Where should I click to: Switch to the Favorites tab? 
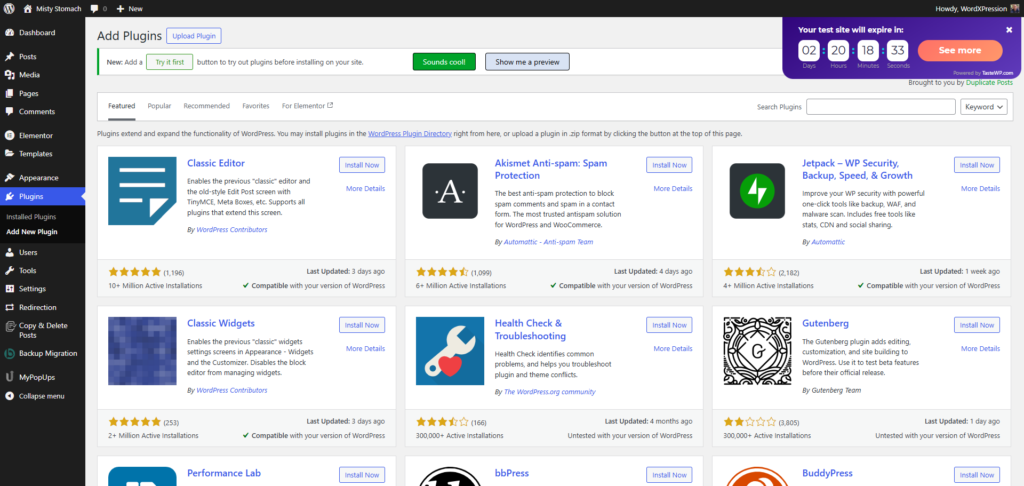tap(256, 106)
